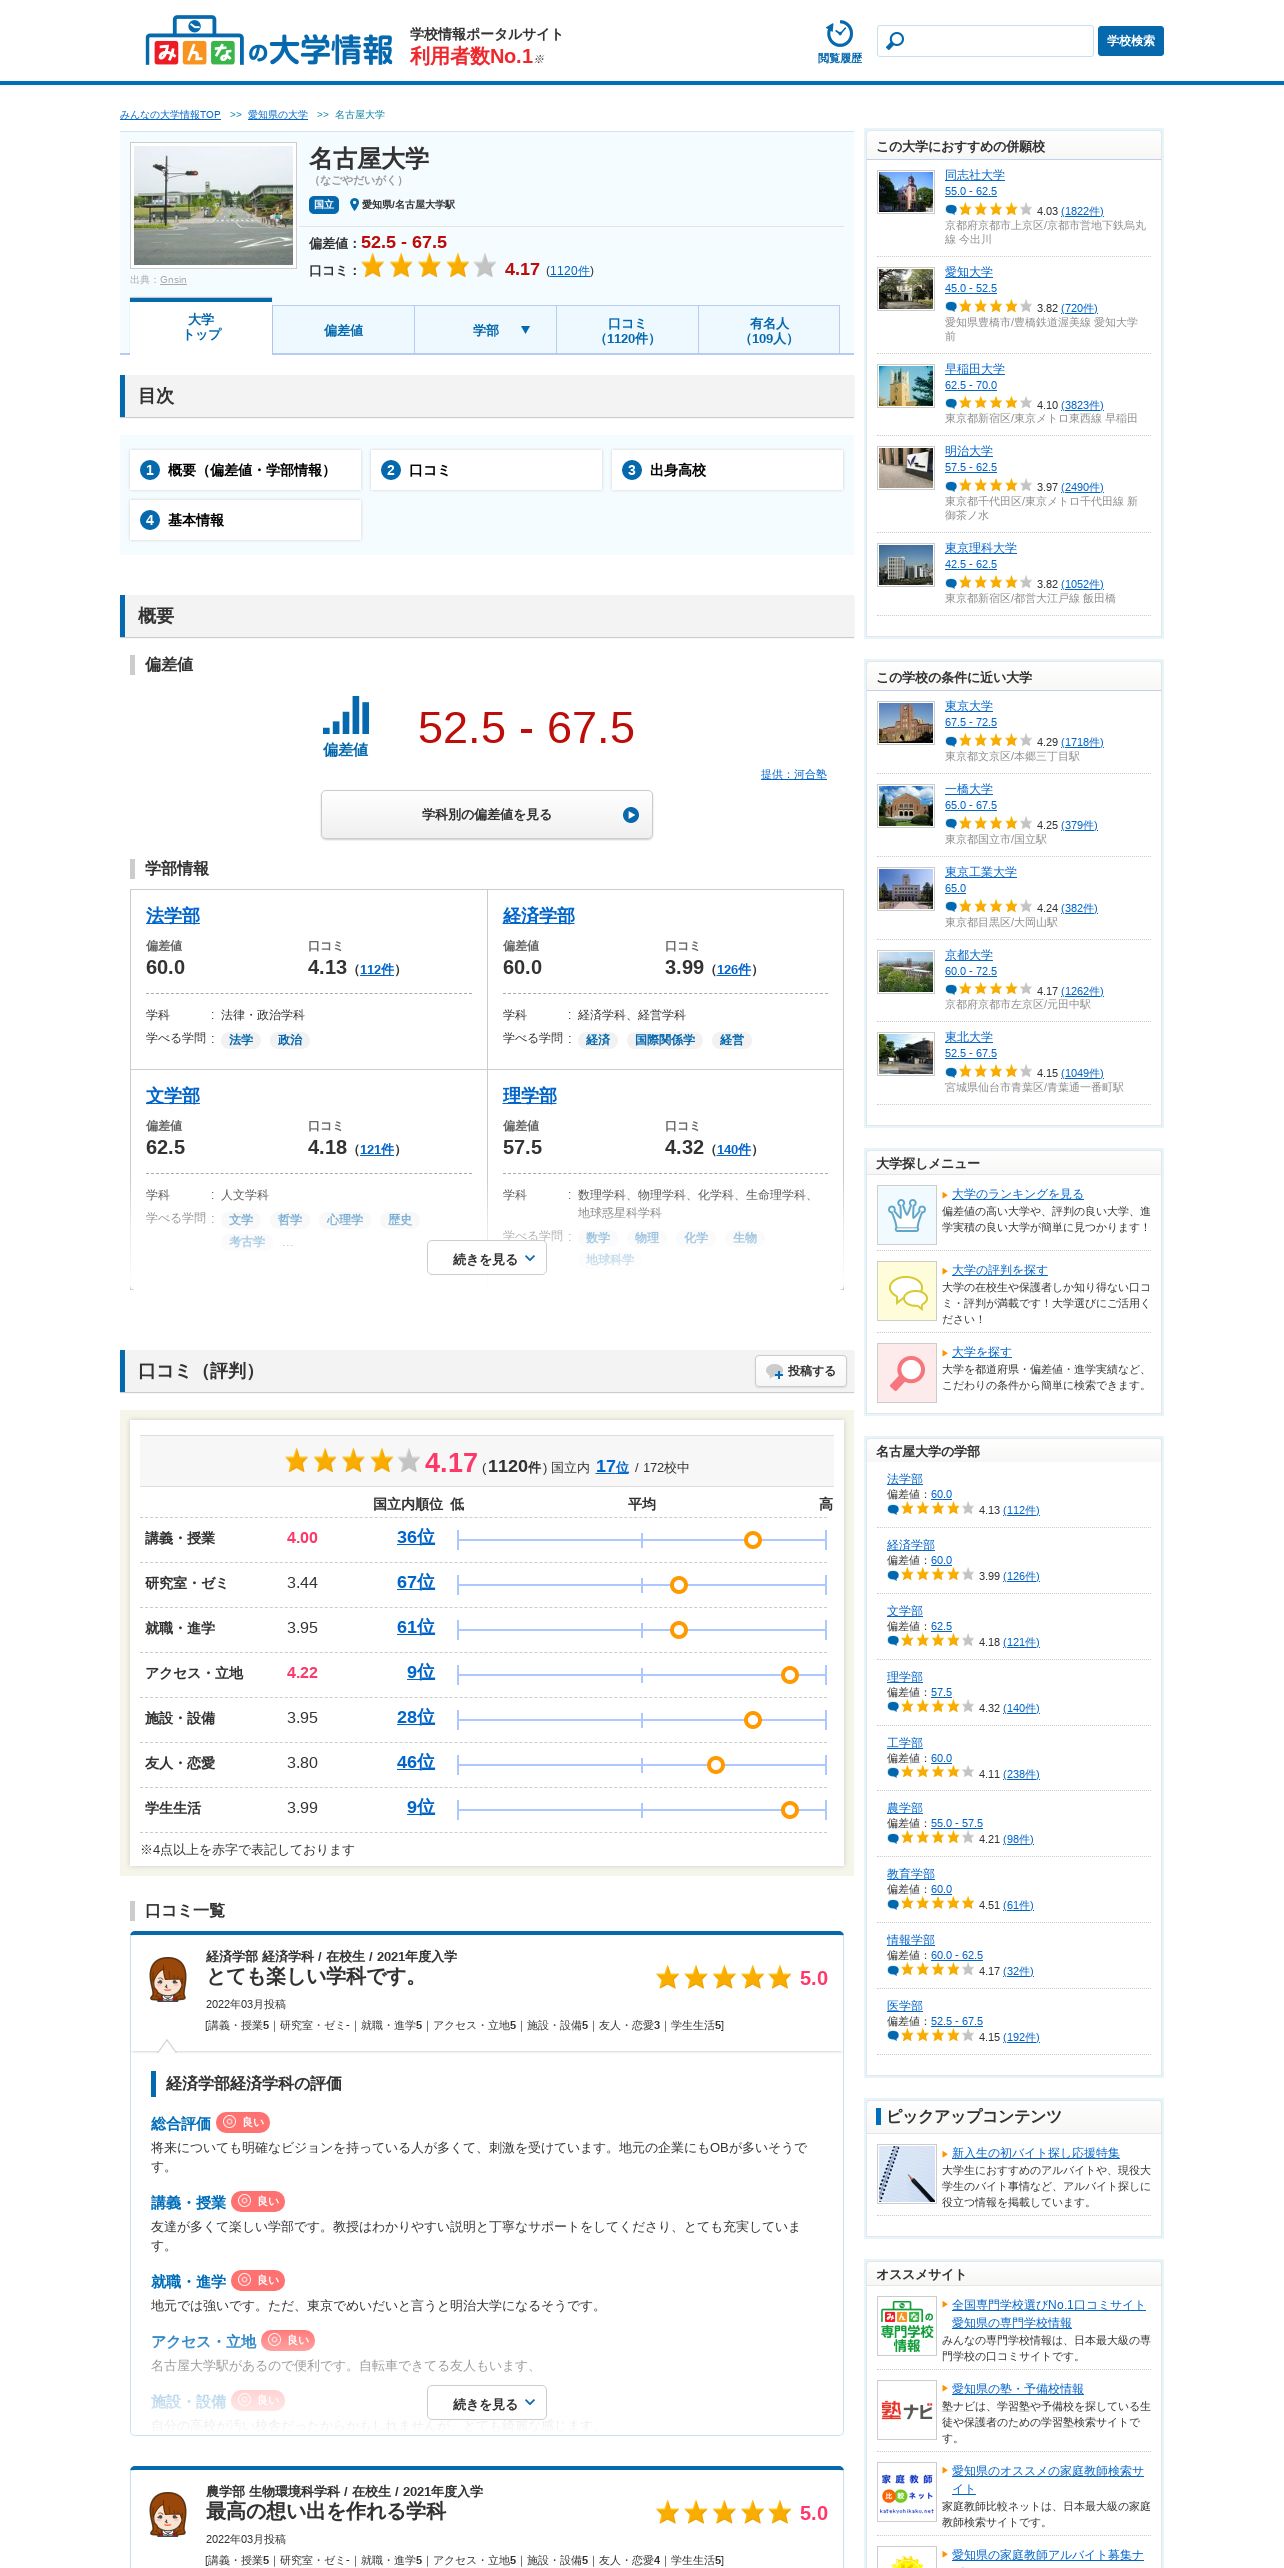The image size is (1284, 2568).
Task: Click the 塾ナビ logo icon
Action: (x=907, y=2410)
